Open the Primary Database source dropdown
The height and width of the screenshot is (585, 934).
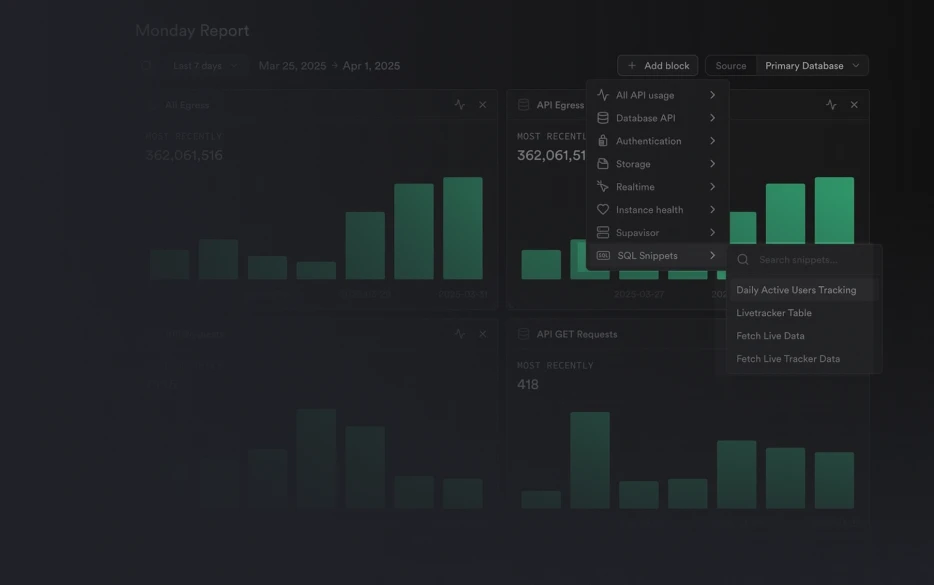coord(812,66)
